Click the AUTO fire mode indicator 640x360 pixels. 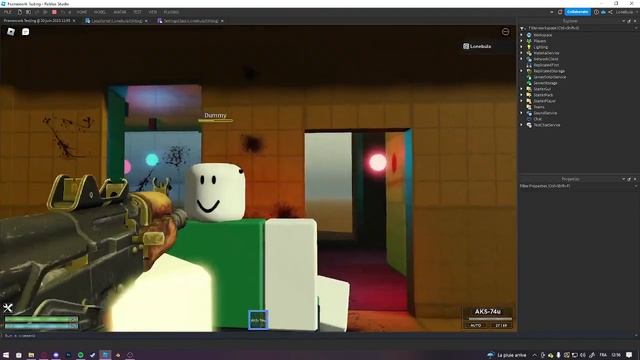(476, 325)
